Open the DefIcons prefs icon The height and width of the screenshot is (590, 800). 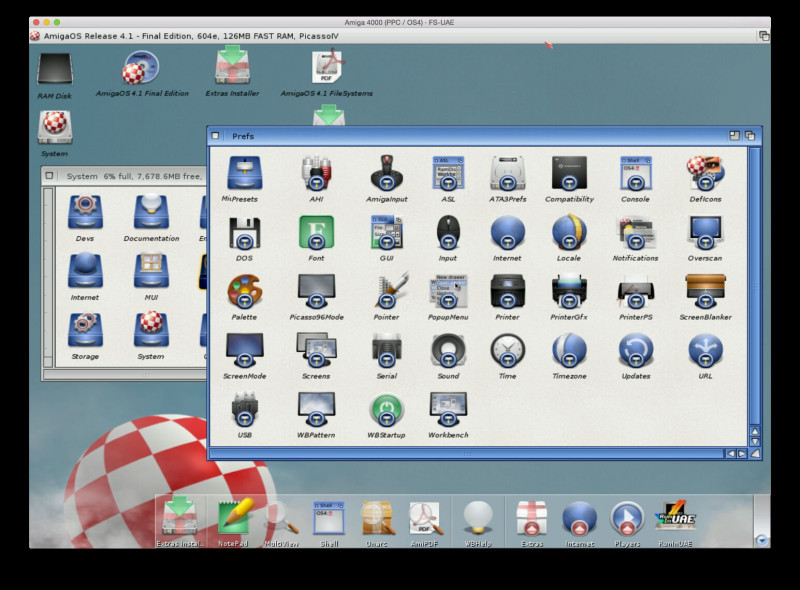(x=705, y=174)
